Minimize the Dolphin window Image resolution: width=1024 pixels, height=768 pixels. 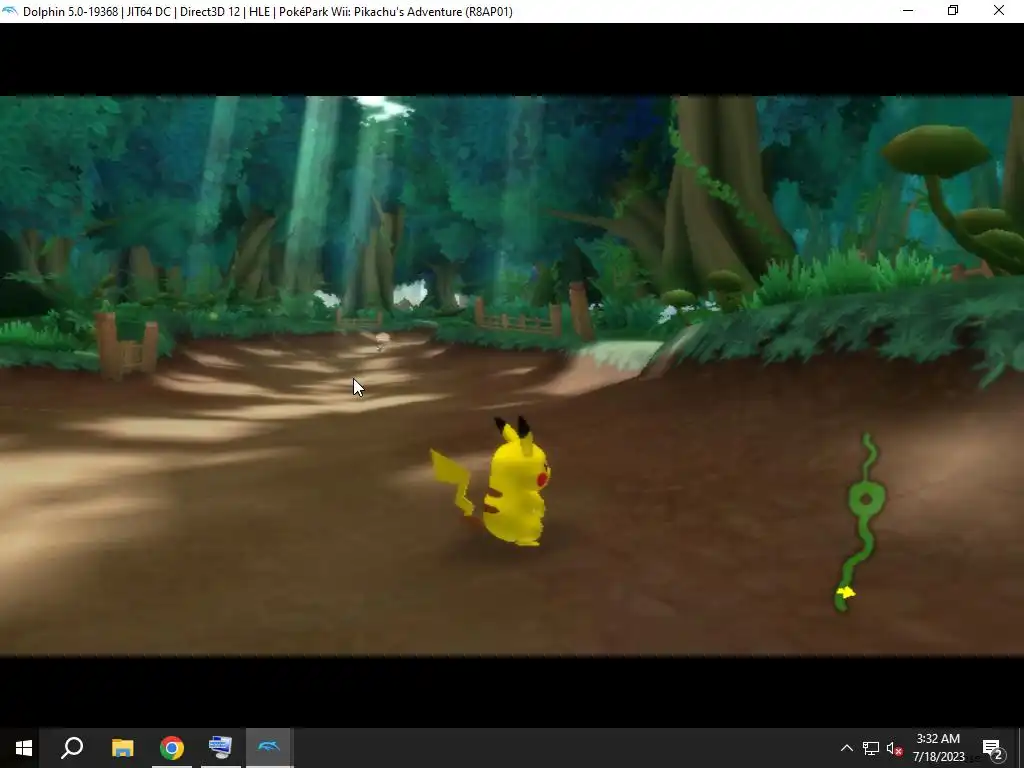[x=908, y=11]
